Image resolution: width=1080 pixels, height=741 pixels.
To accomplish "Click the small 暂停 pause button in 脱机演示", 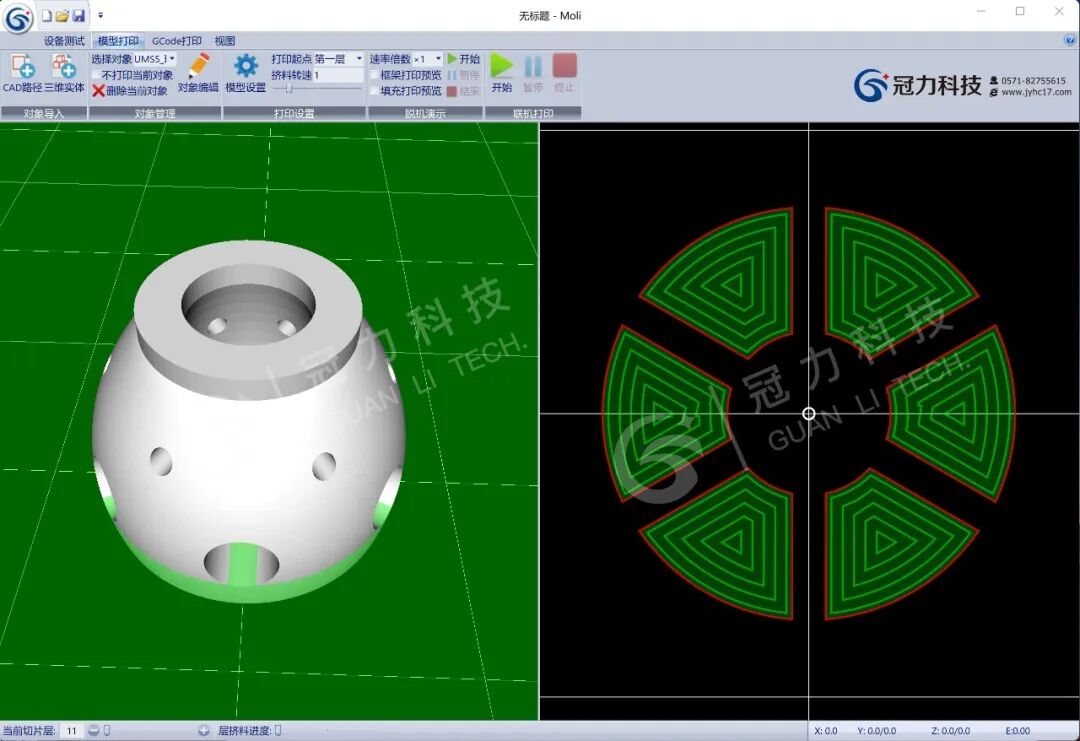I will click(464, 75).
